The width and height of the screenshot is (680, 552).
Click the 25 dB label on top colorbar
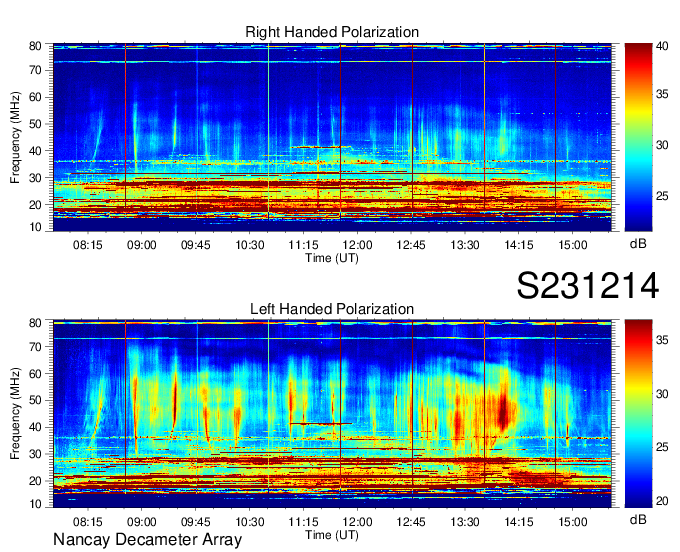click(662, 196)
